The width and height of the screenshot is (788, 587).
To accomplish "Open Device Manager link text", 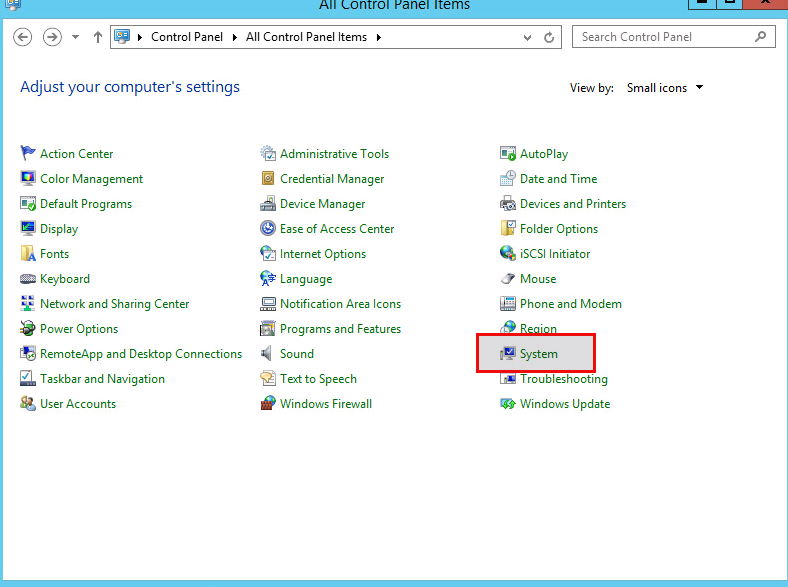I will pyautogui.click(x=323, y=204).
